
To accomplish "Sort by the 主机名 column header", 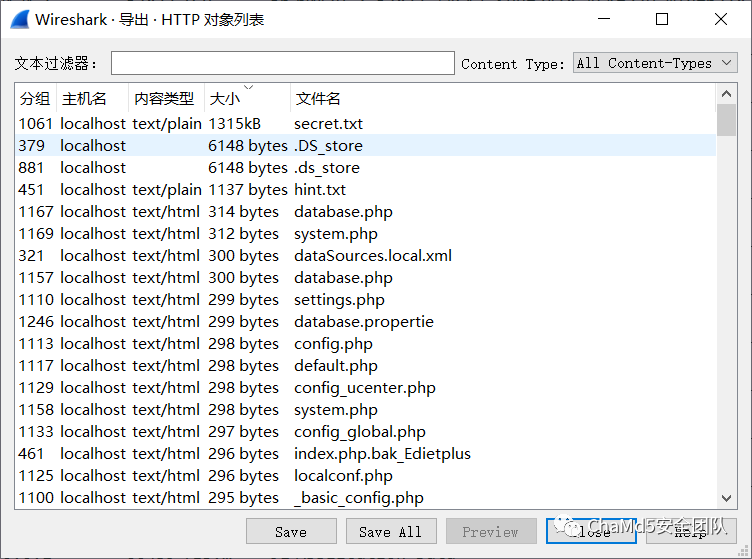I will [x=92, y=99].
